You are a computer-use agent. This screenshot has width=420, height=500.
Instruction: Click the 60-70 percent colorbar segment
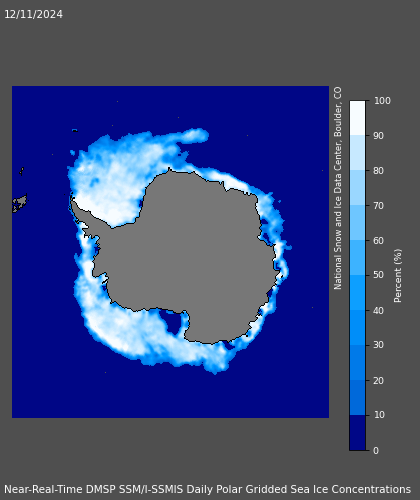pyautogui.click(x=357, y=223)
